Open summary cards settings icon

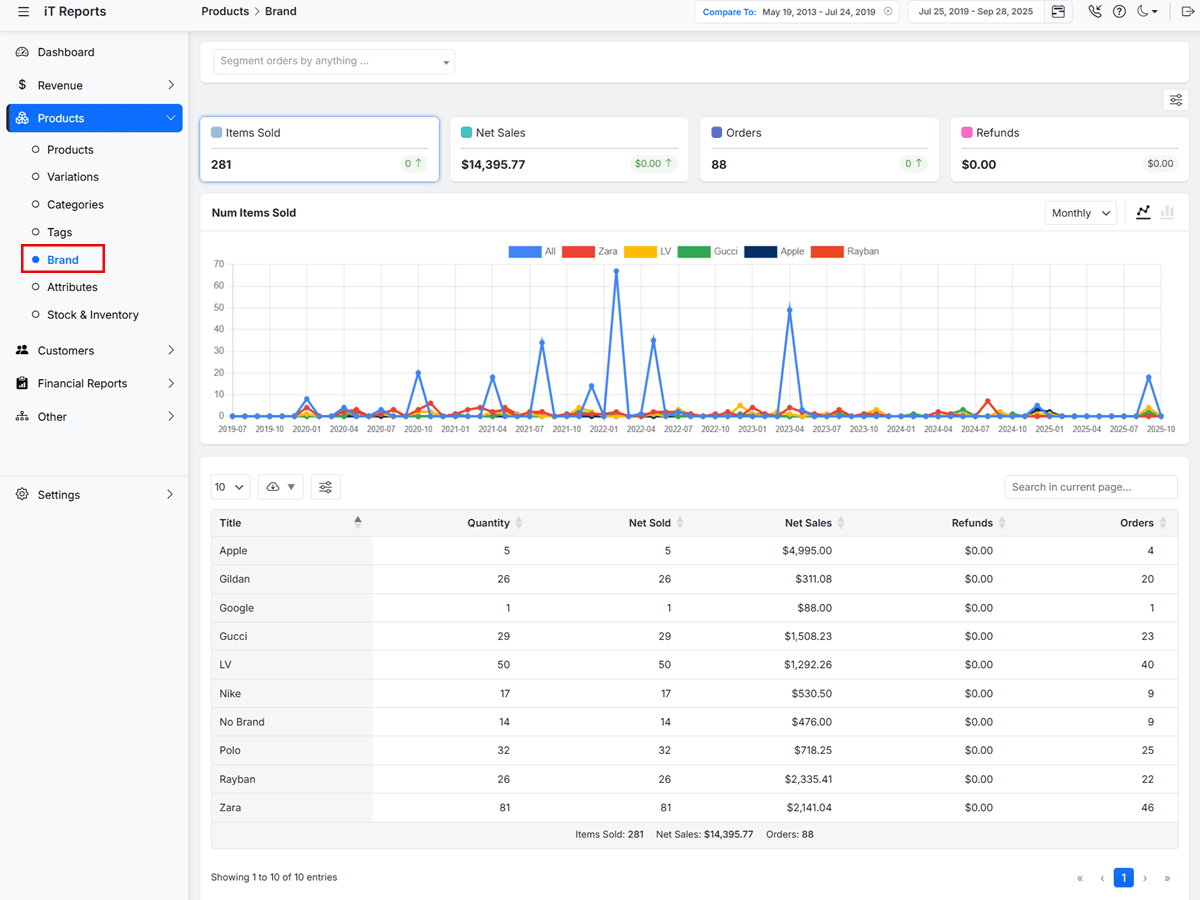pos(1176,100)
